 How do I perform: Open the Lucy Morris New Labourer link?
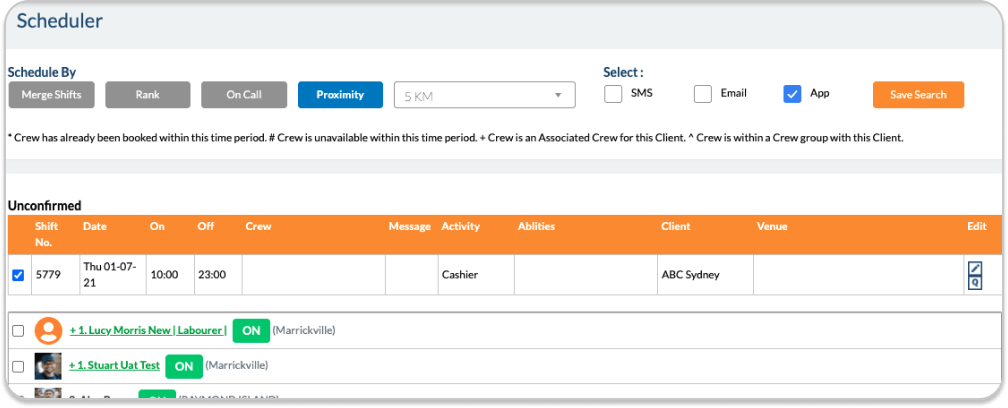(148, 330)
